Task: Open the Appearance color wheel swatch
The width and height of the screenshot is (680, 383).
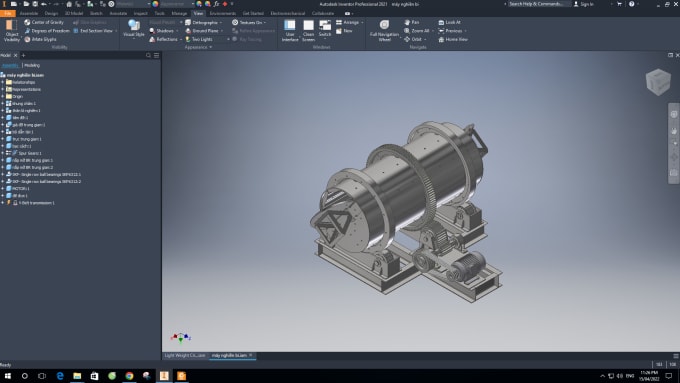Action: click(x=155, y=4)
